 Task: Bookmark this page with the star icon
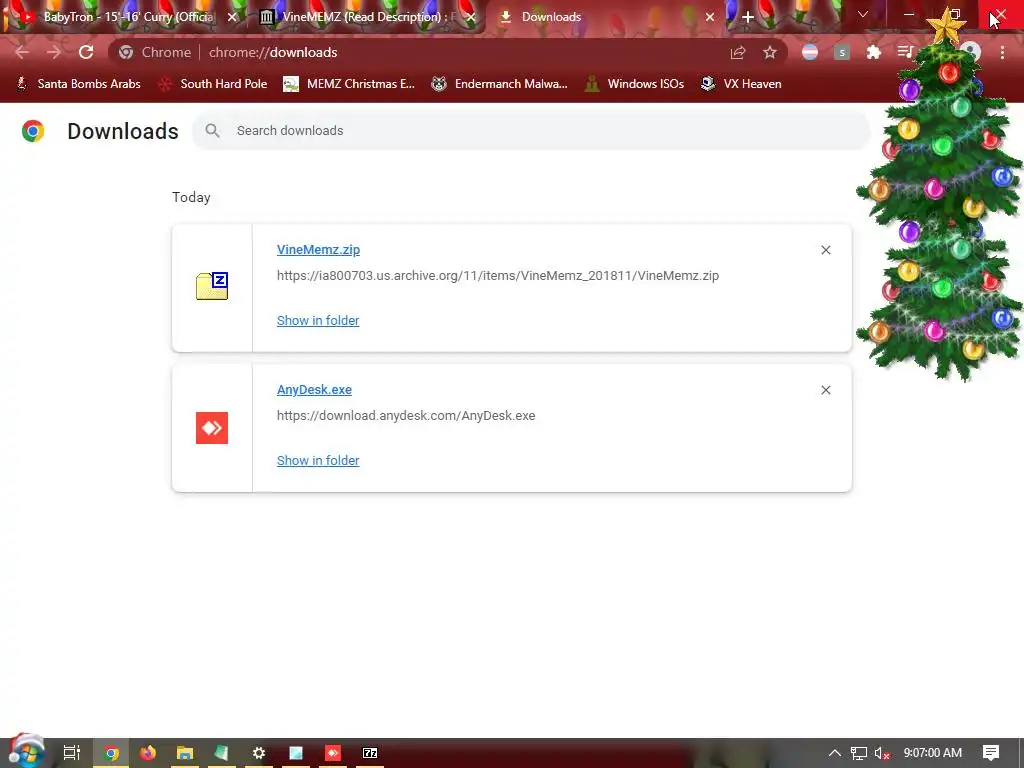pyautogui.click(x=770, y=52)
